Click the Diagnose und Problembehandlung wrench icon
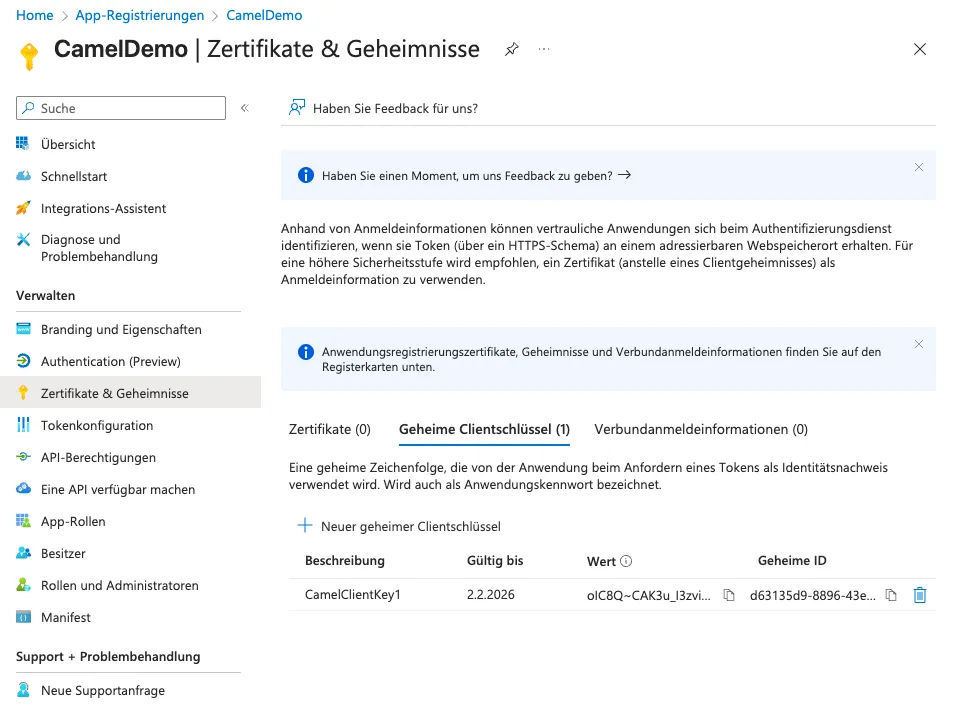The width and height of the screenshot is (953, 712). pyautogui.click(x=23, y=240)
